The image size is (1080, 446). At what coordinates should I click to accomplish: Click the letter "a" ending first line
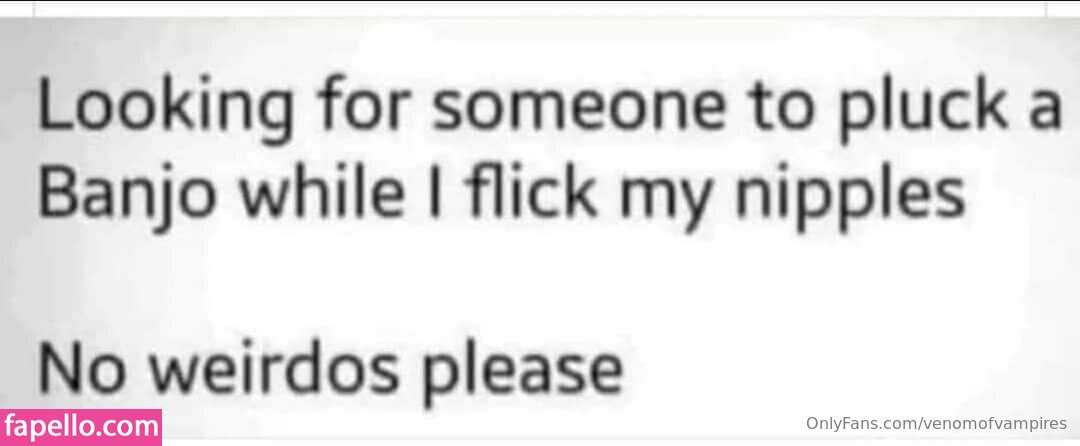1041,114
